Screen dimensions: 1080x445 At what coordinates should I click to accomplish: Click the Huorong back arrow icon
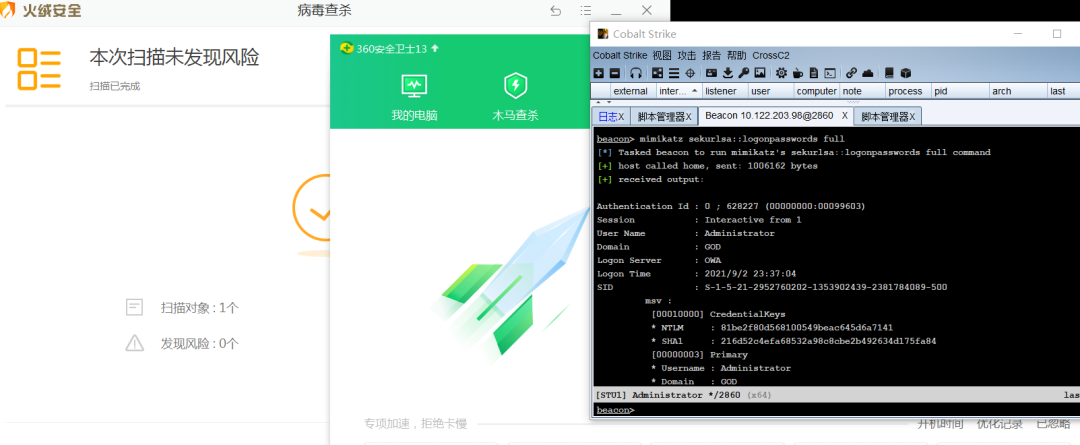pyautogui.click(x=556, y=10)
